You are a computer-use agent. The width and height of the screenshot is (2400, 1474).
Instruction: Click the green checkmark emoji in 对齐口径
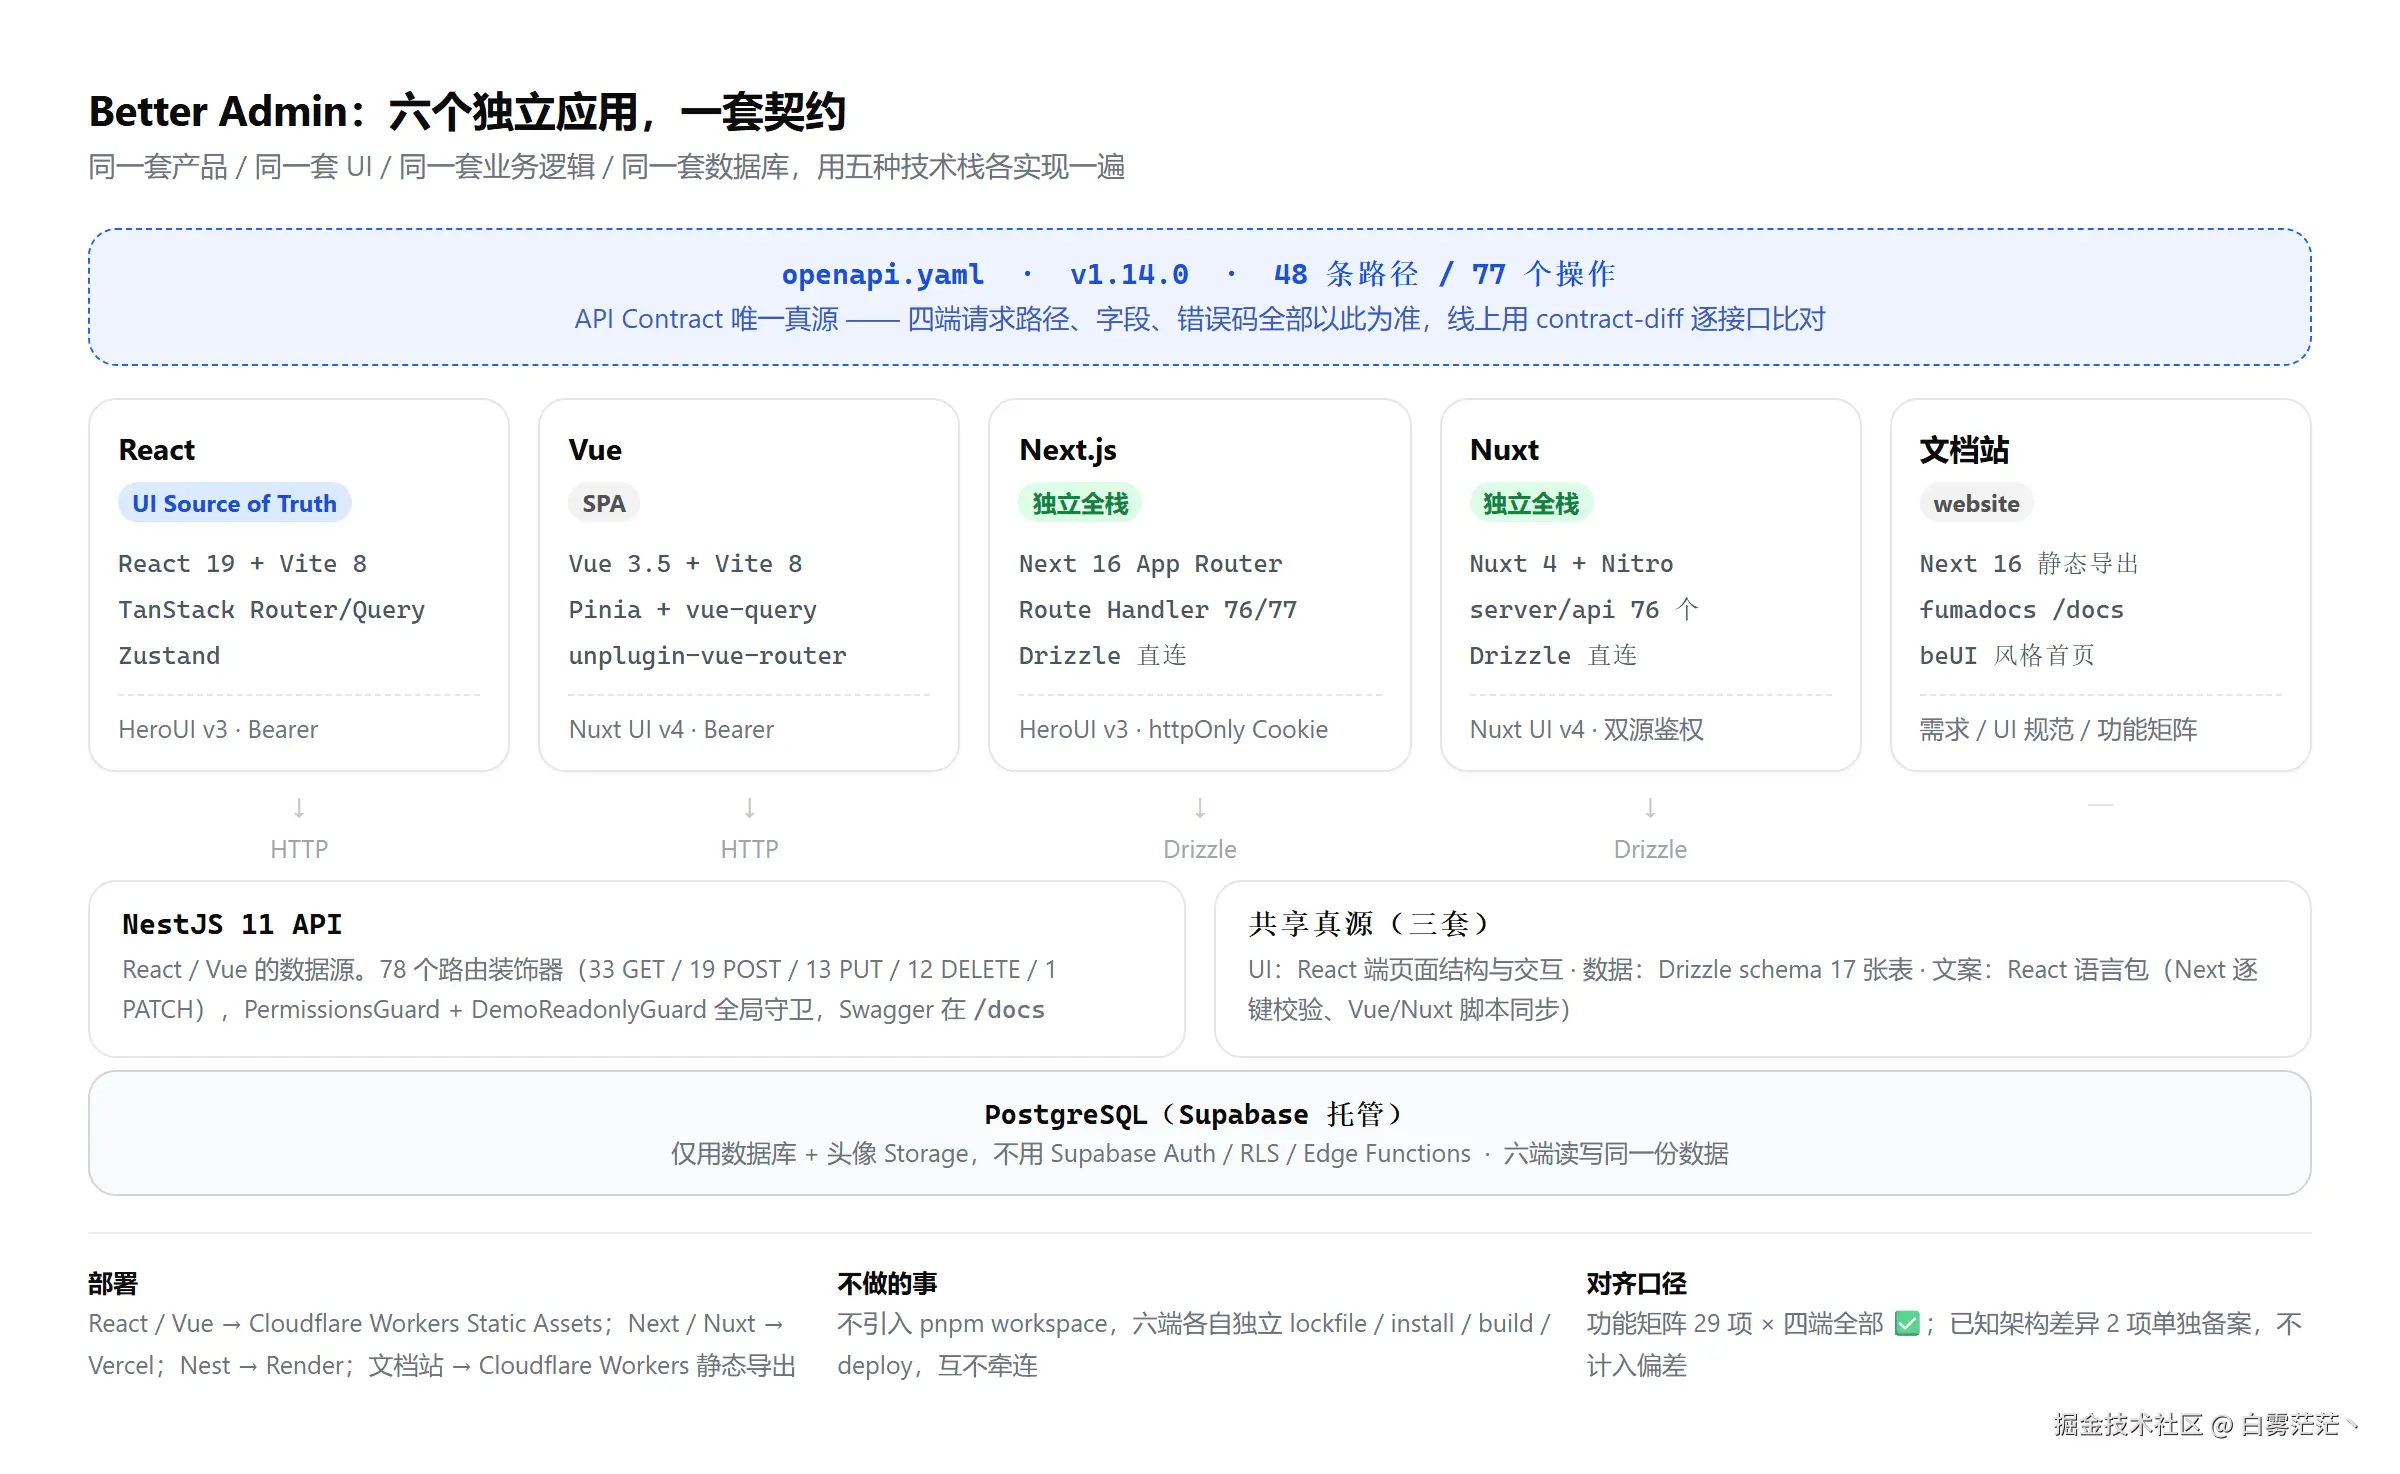click(1907, 1323)
